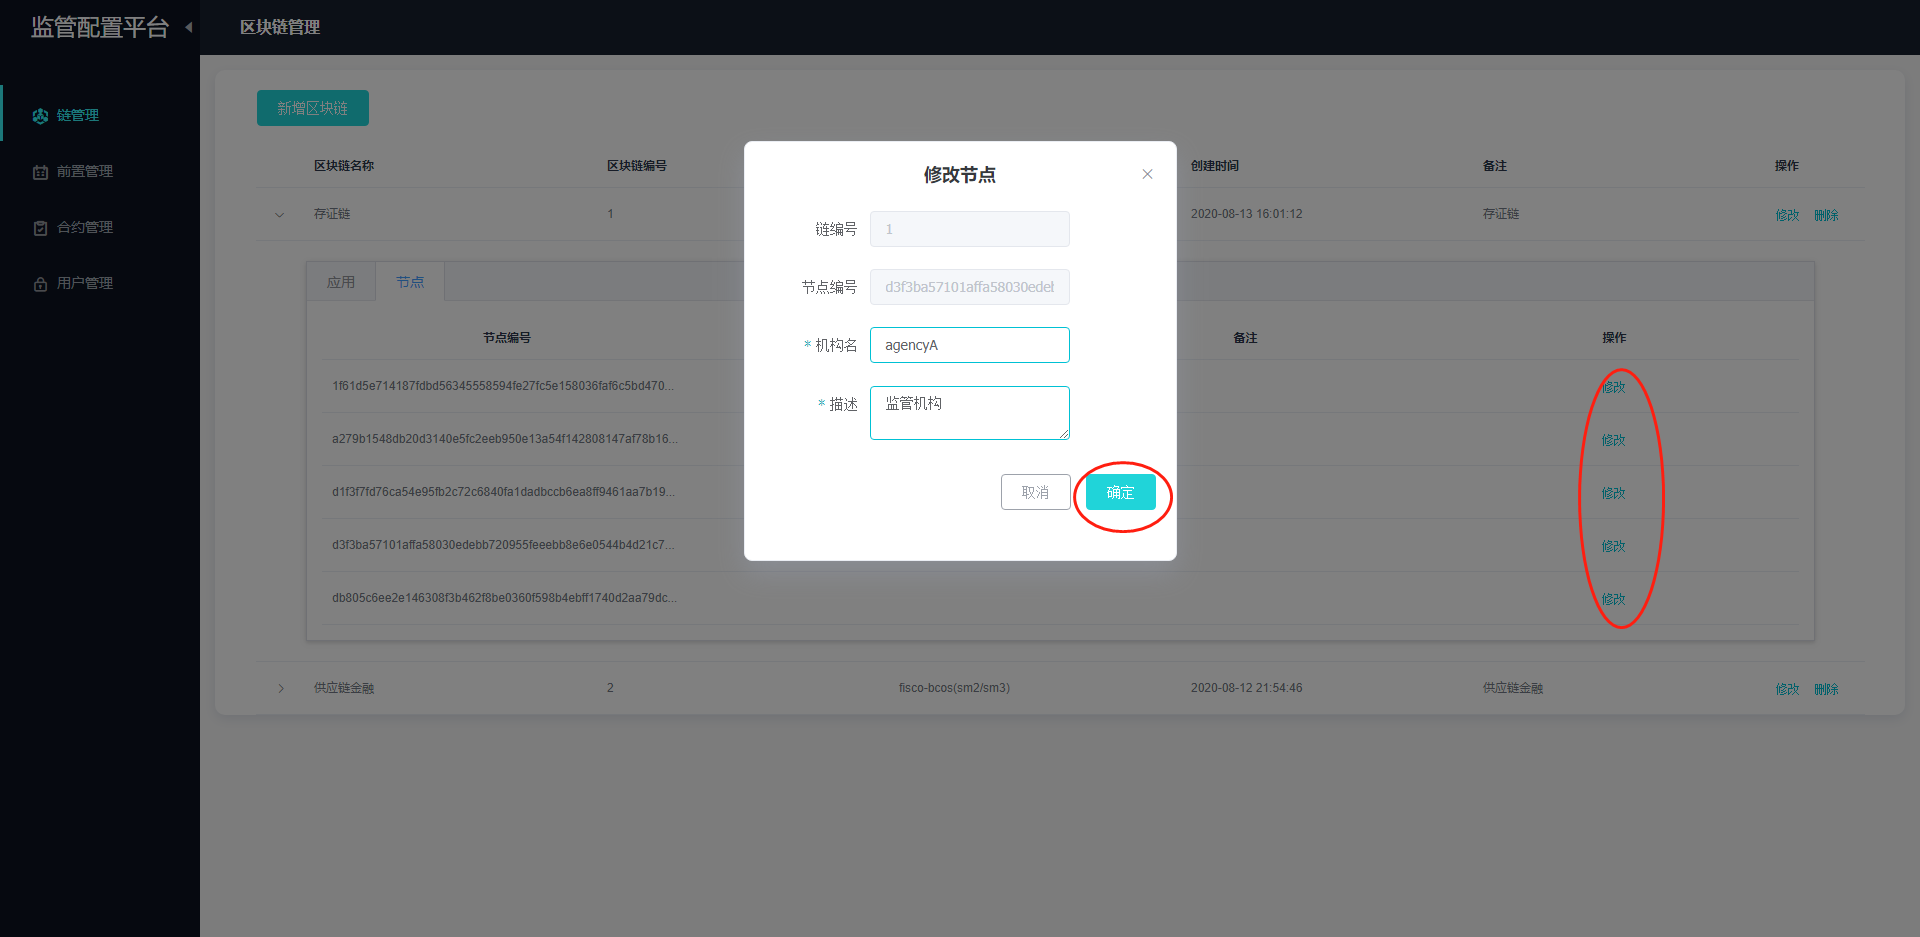Click the 供应链金融 chain name
1920x937 pixels.
click(344, 688)
